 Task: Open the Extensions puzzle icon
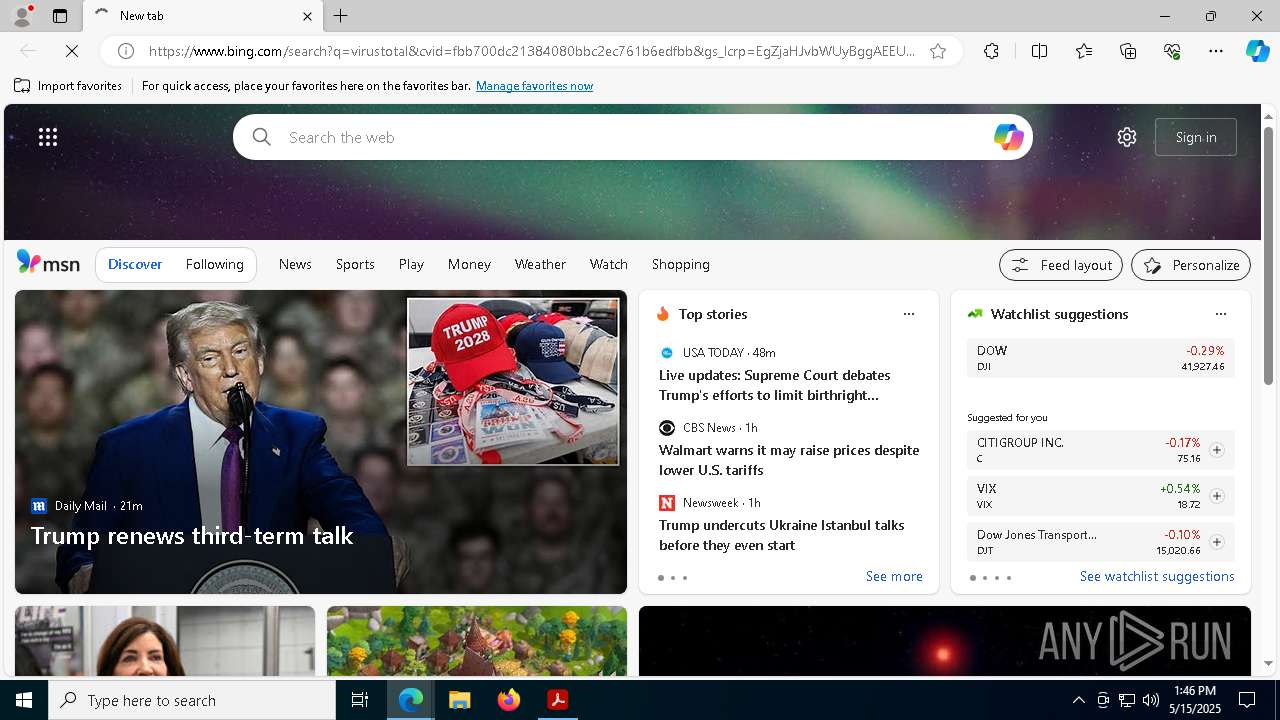tap(991, 51)
